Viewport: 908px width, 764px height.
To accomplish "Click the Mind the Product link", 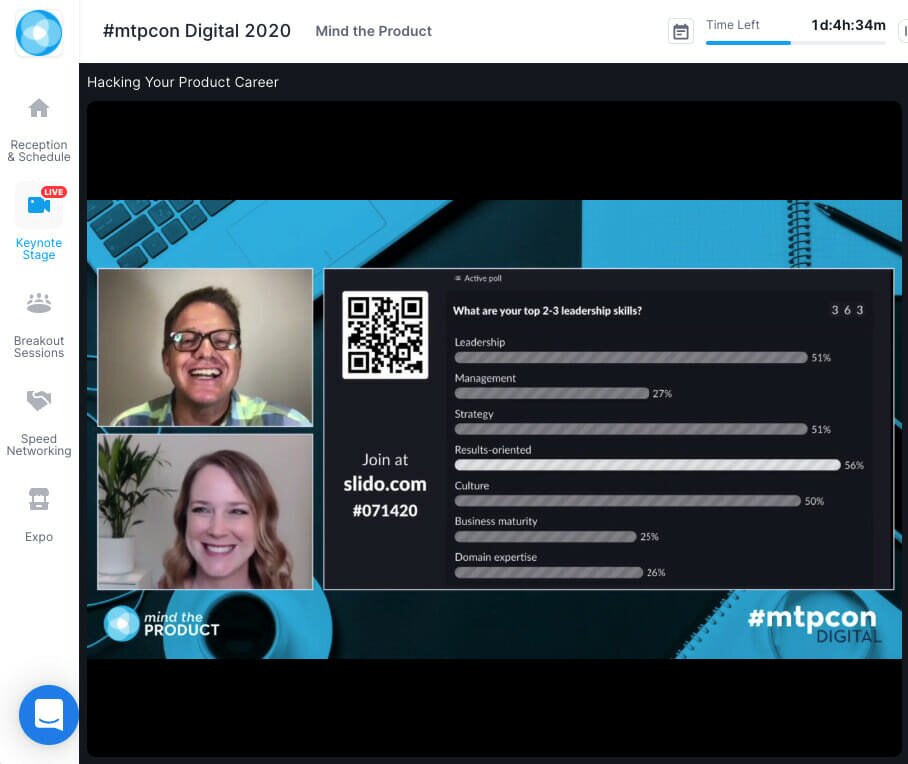I will [x=373, y=31].
